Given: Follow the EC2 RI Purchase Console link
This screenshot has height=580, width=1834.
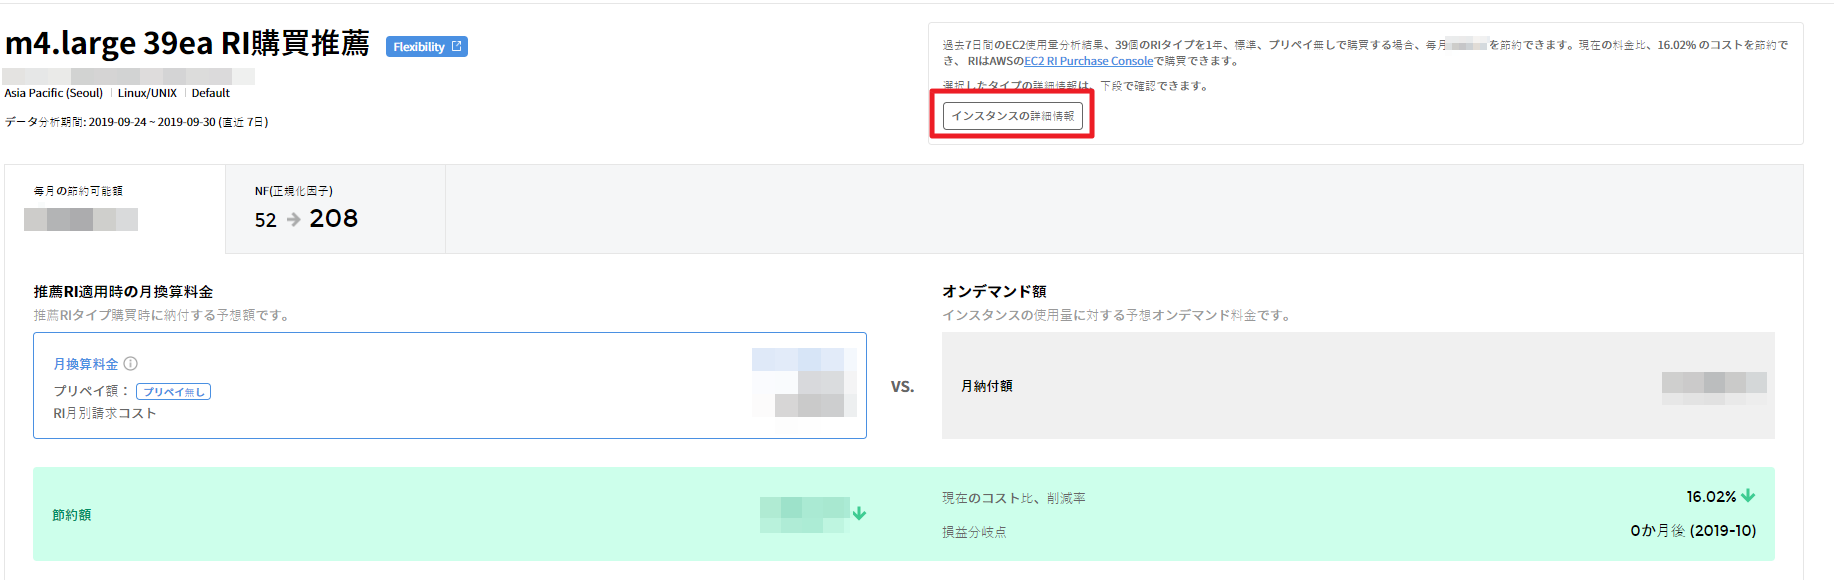Looking at the screenshot, I should tap(1088, 61).
